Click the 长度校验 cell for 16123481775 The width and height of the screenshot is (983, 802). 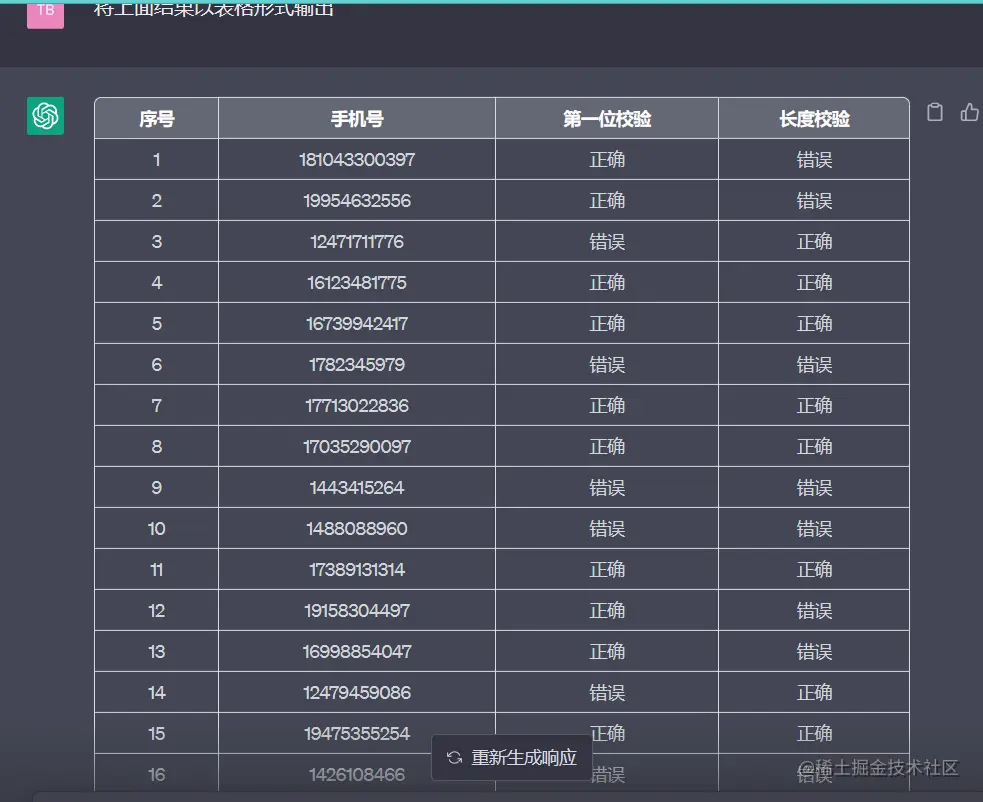tap(814, 283)
